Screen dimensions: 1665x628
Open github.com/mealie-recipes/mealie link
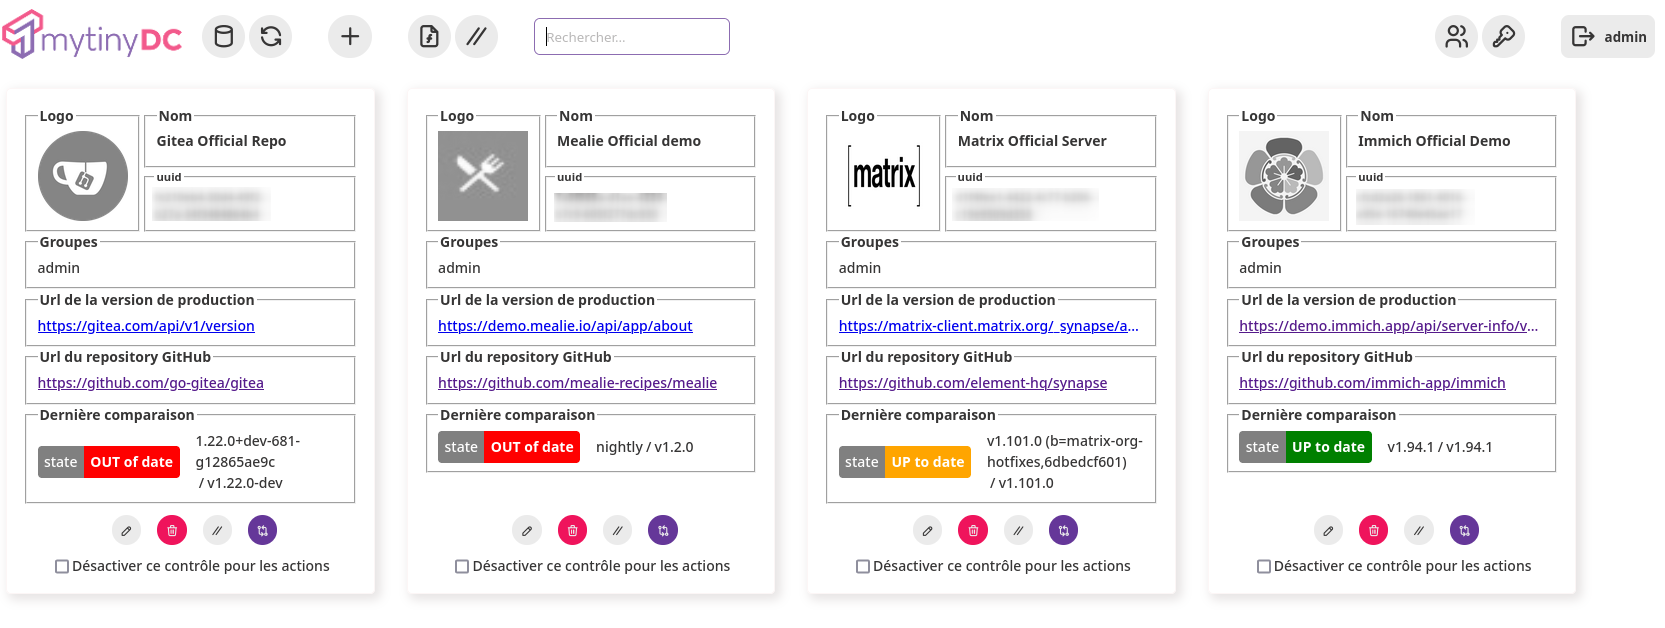click(x=577, y=383)
